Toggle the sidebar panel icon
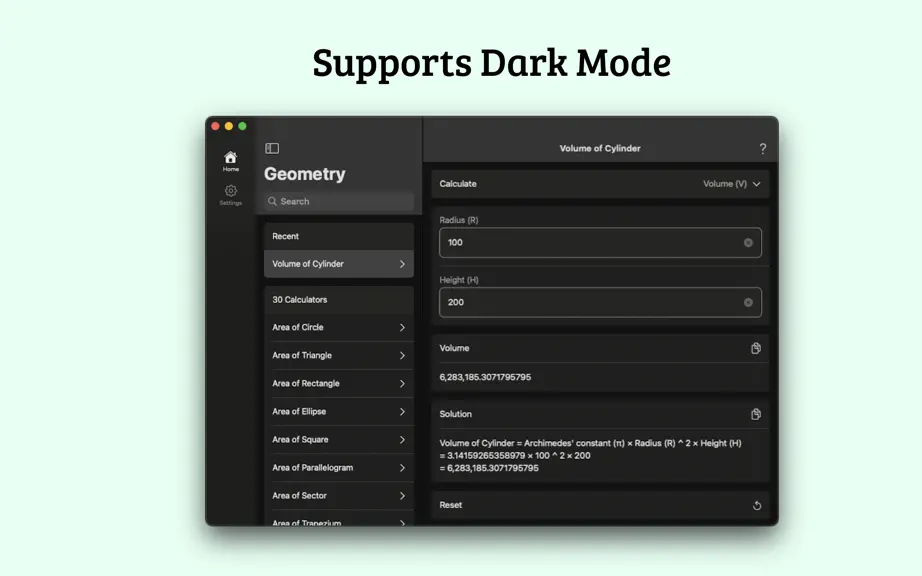 (x=272, y=148)
